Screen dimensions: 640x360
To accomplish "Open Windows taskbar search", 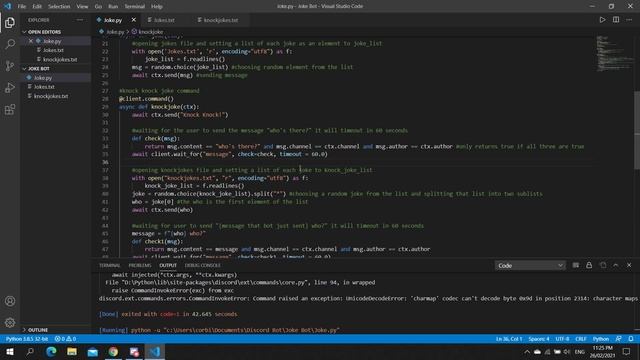I will pos(30,351).
